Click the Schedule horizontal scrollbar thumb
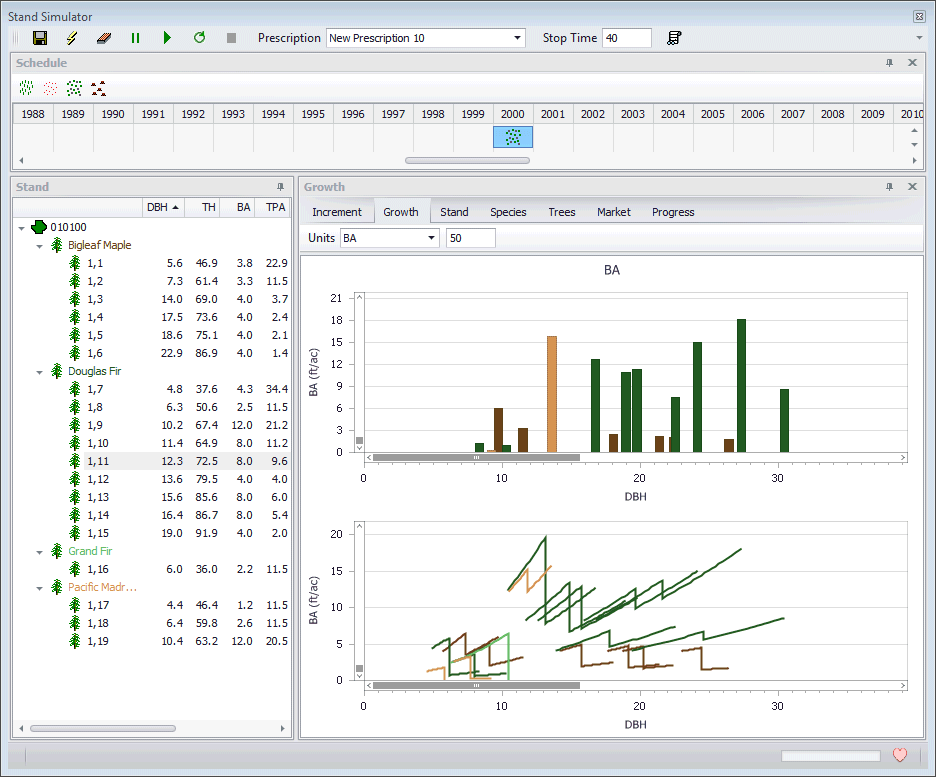Viewport: 936px width, 777px height. [467, 161]
